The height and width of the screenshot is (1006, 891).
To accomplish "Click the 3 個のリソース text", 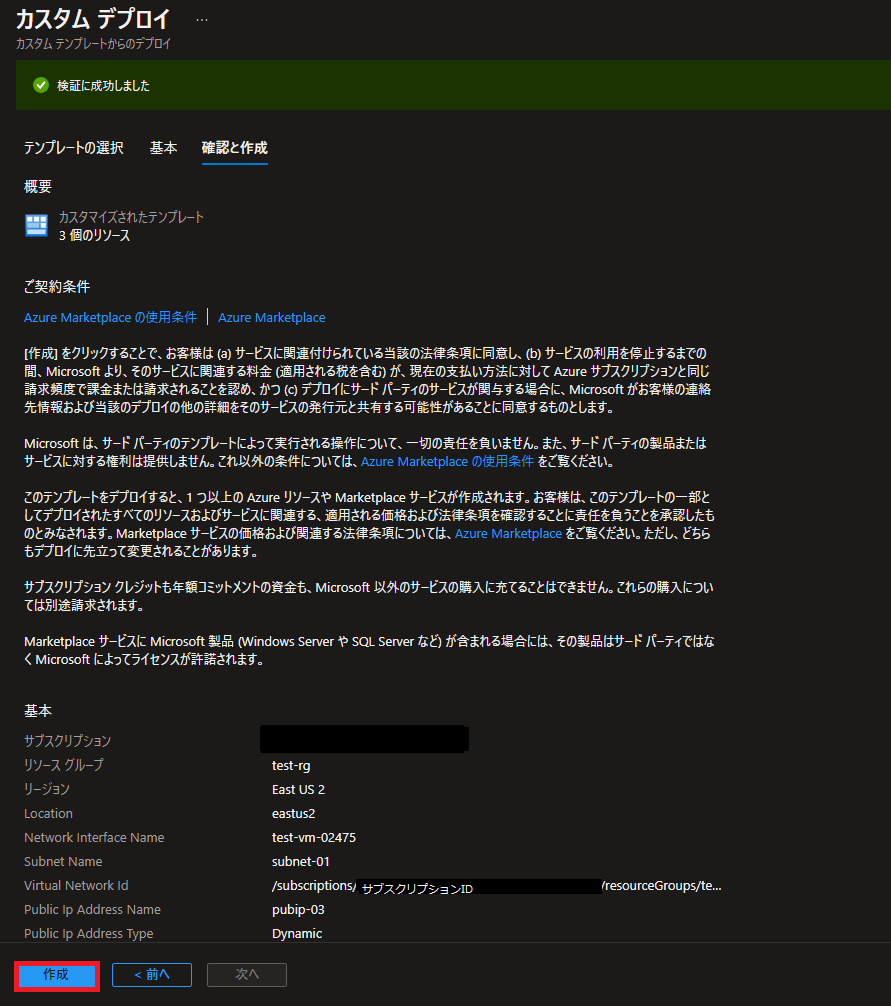I will pyautogui.click(x=94, y=235).
